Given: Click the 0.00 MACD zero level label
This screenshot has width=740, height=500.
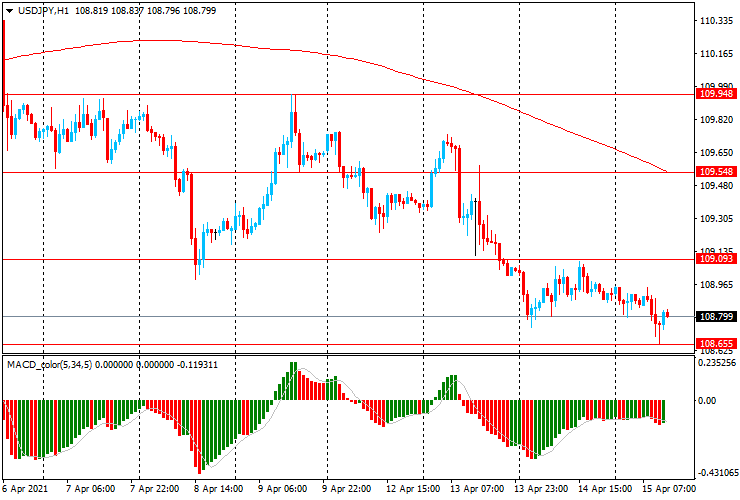Looking at the screenshot, I should pos(706,400).
